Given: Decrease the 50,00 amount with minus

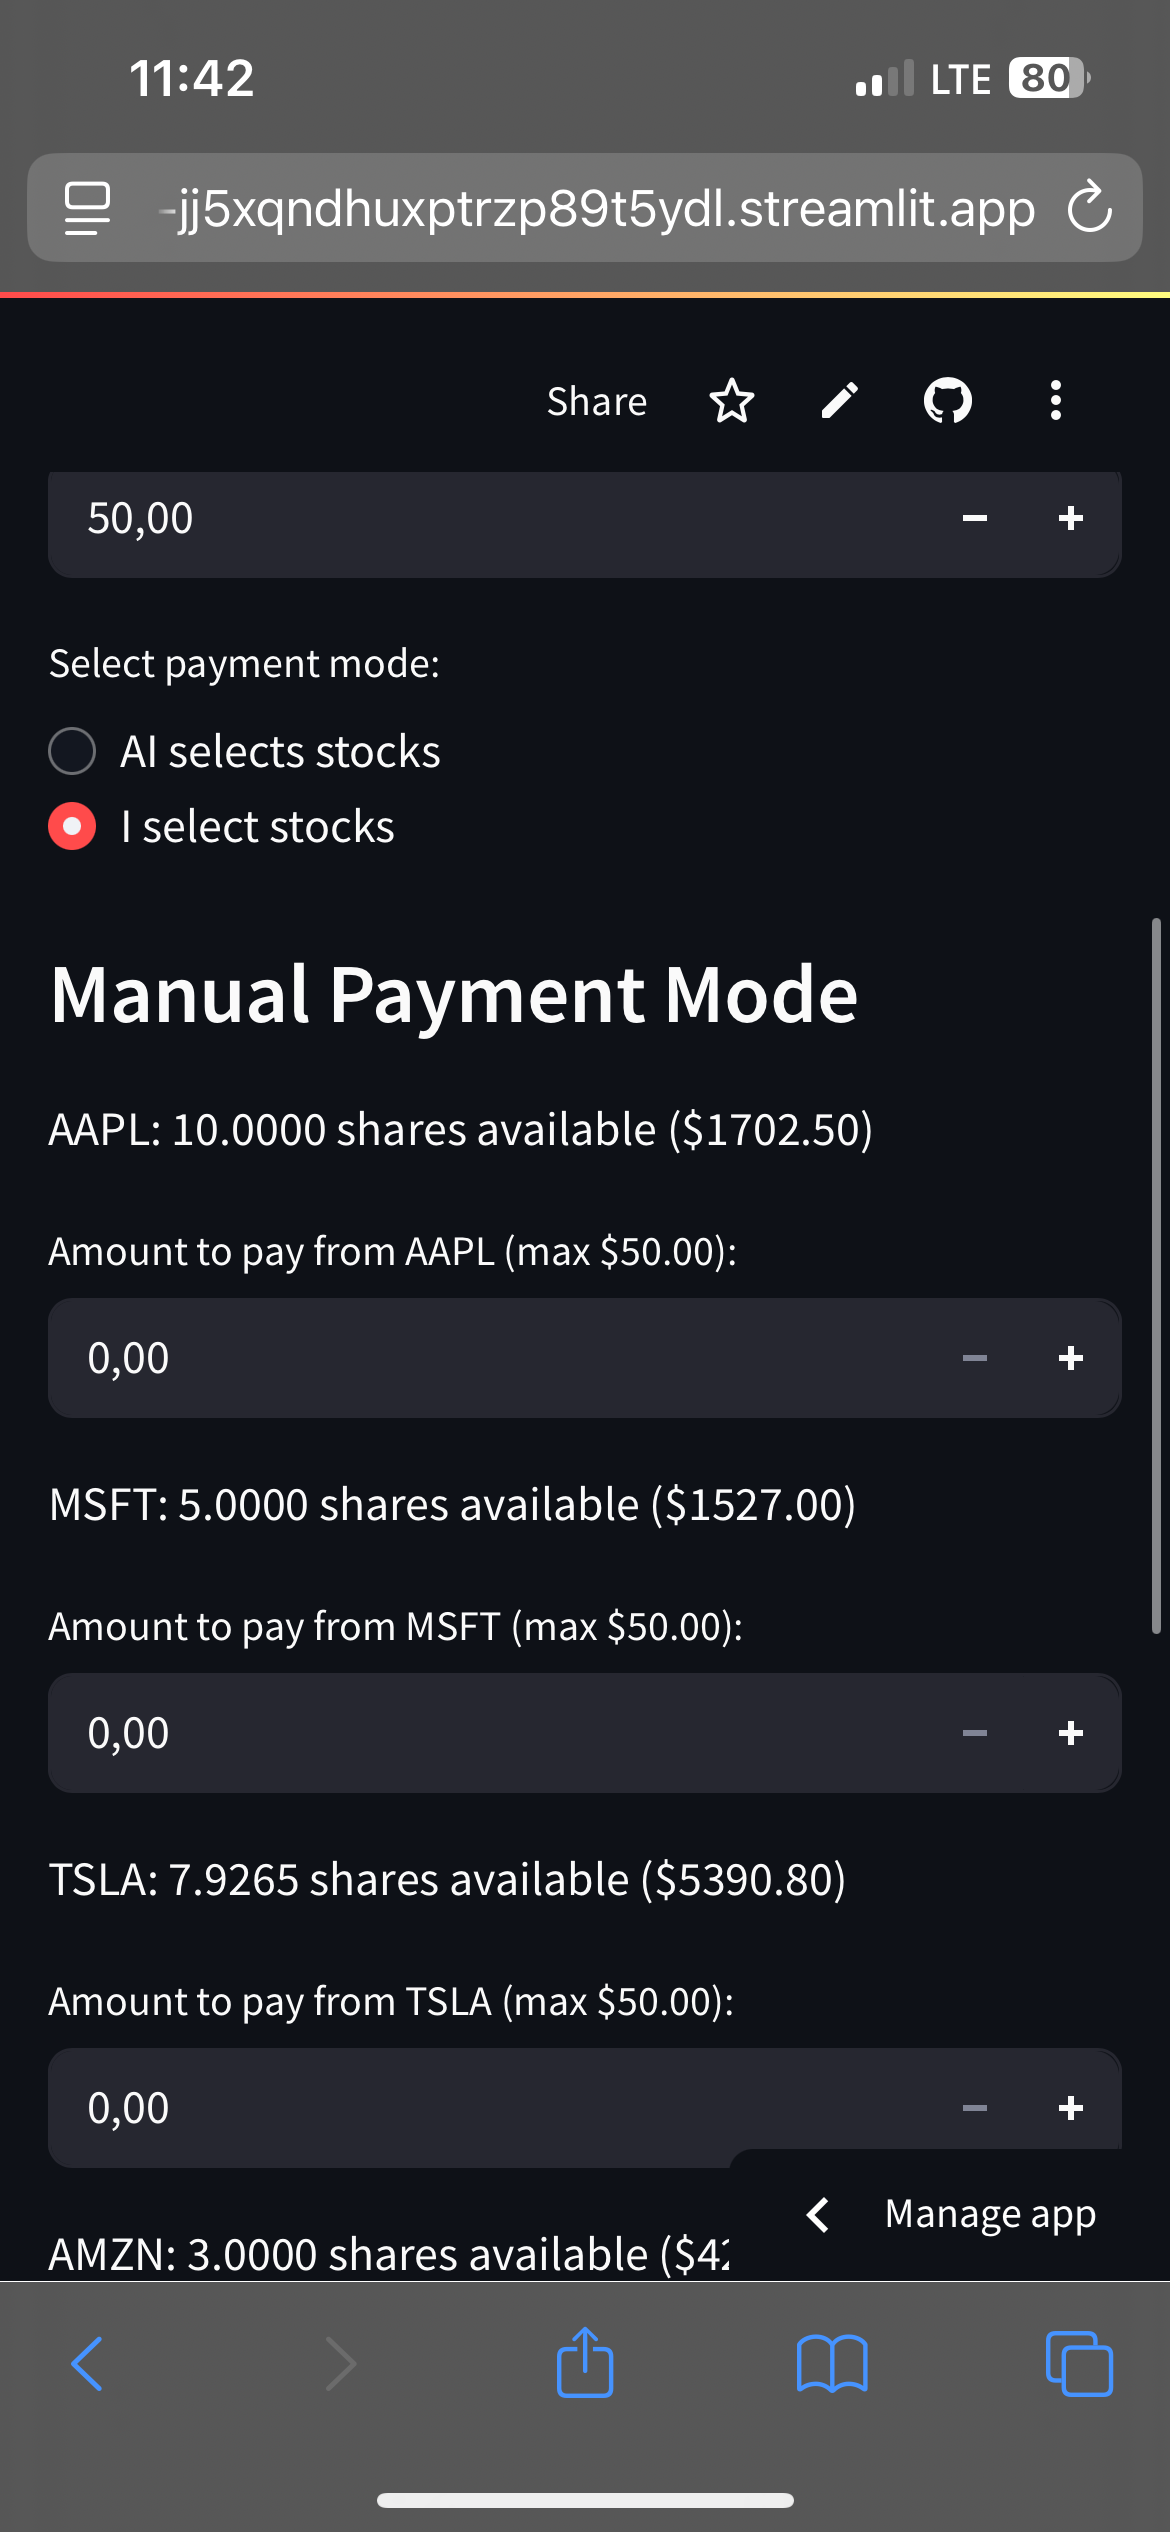Looking at the screenshot, I should tap(975, 518).
